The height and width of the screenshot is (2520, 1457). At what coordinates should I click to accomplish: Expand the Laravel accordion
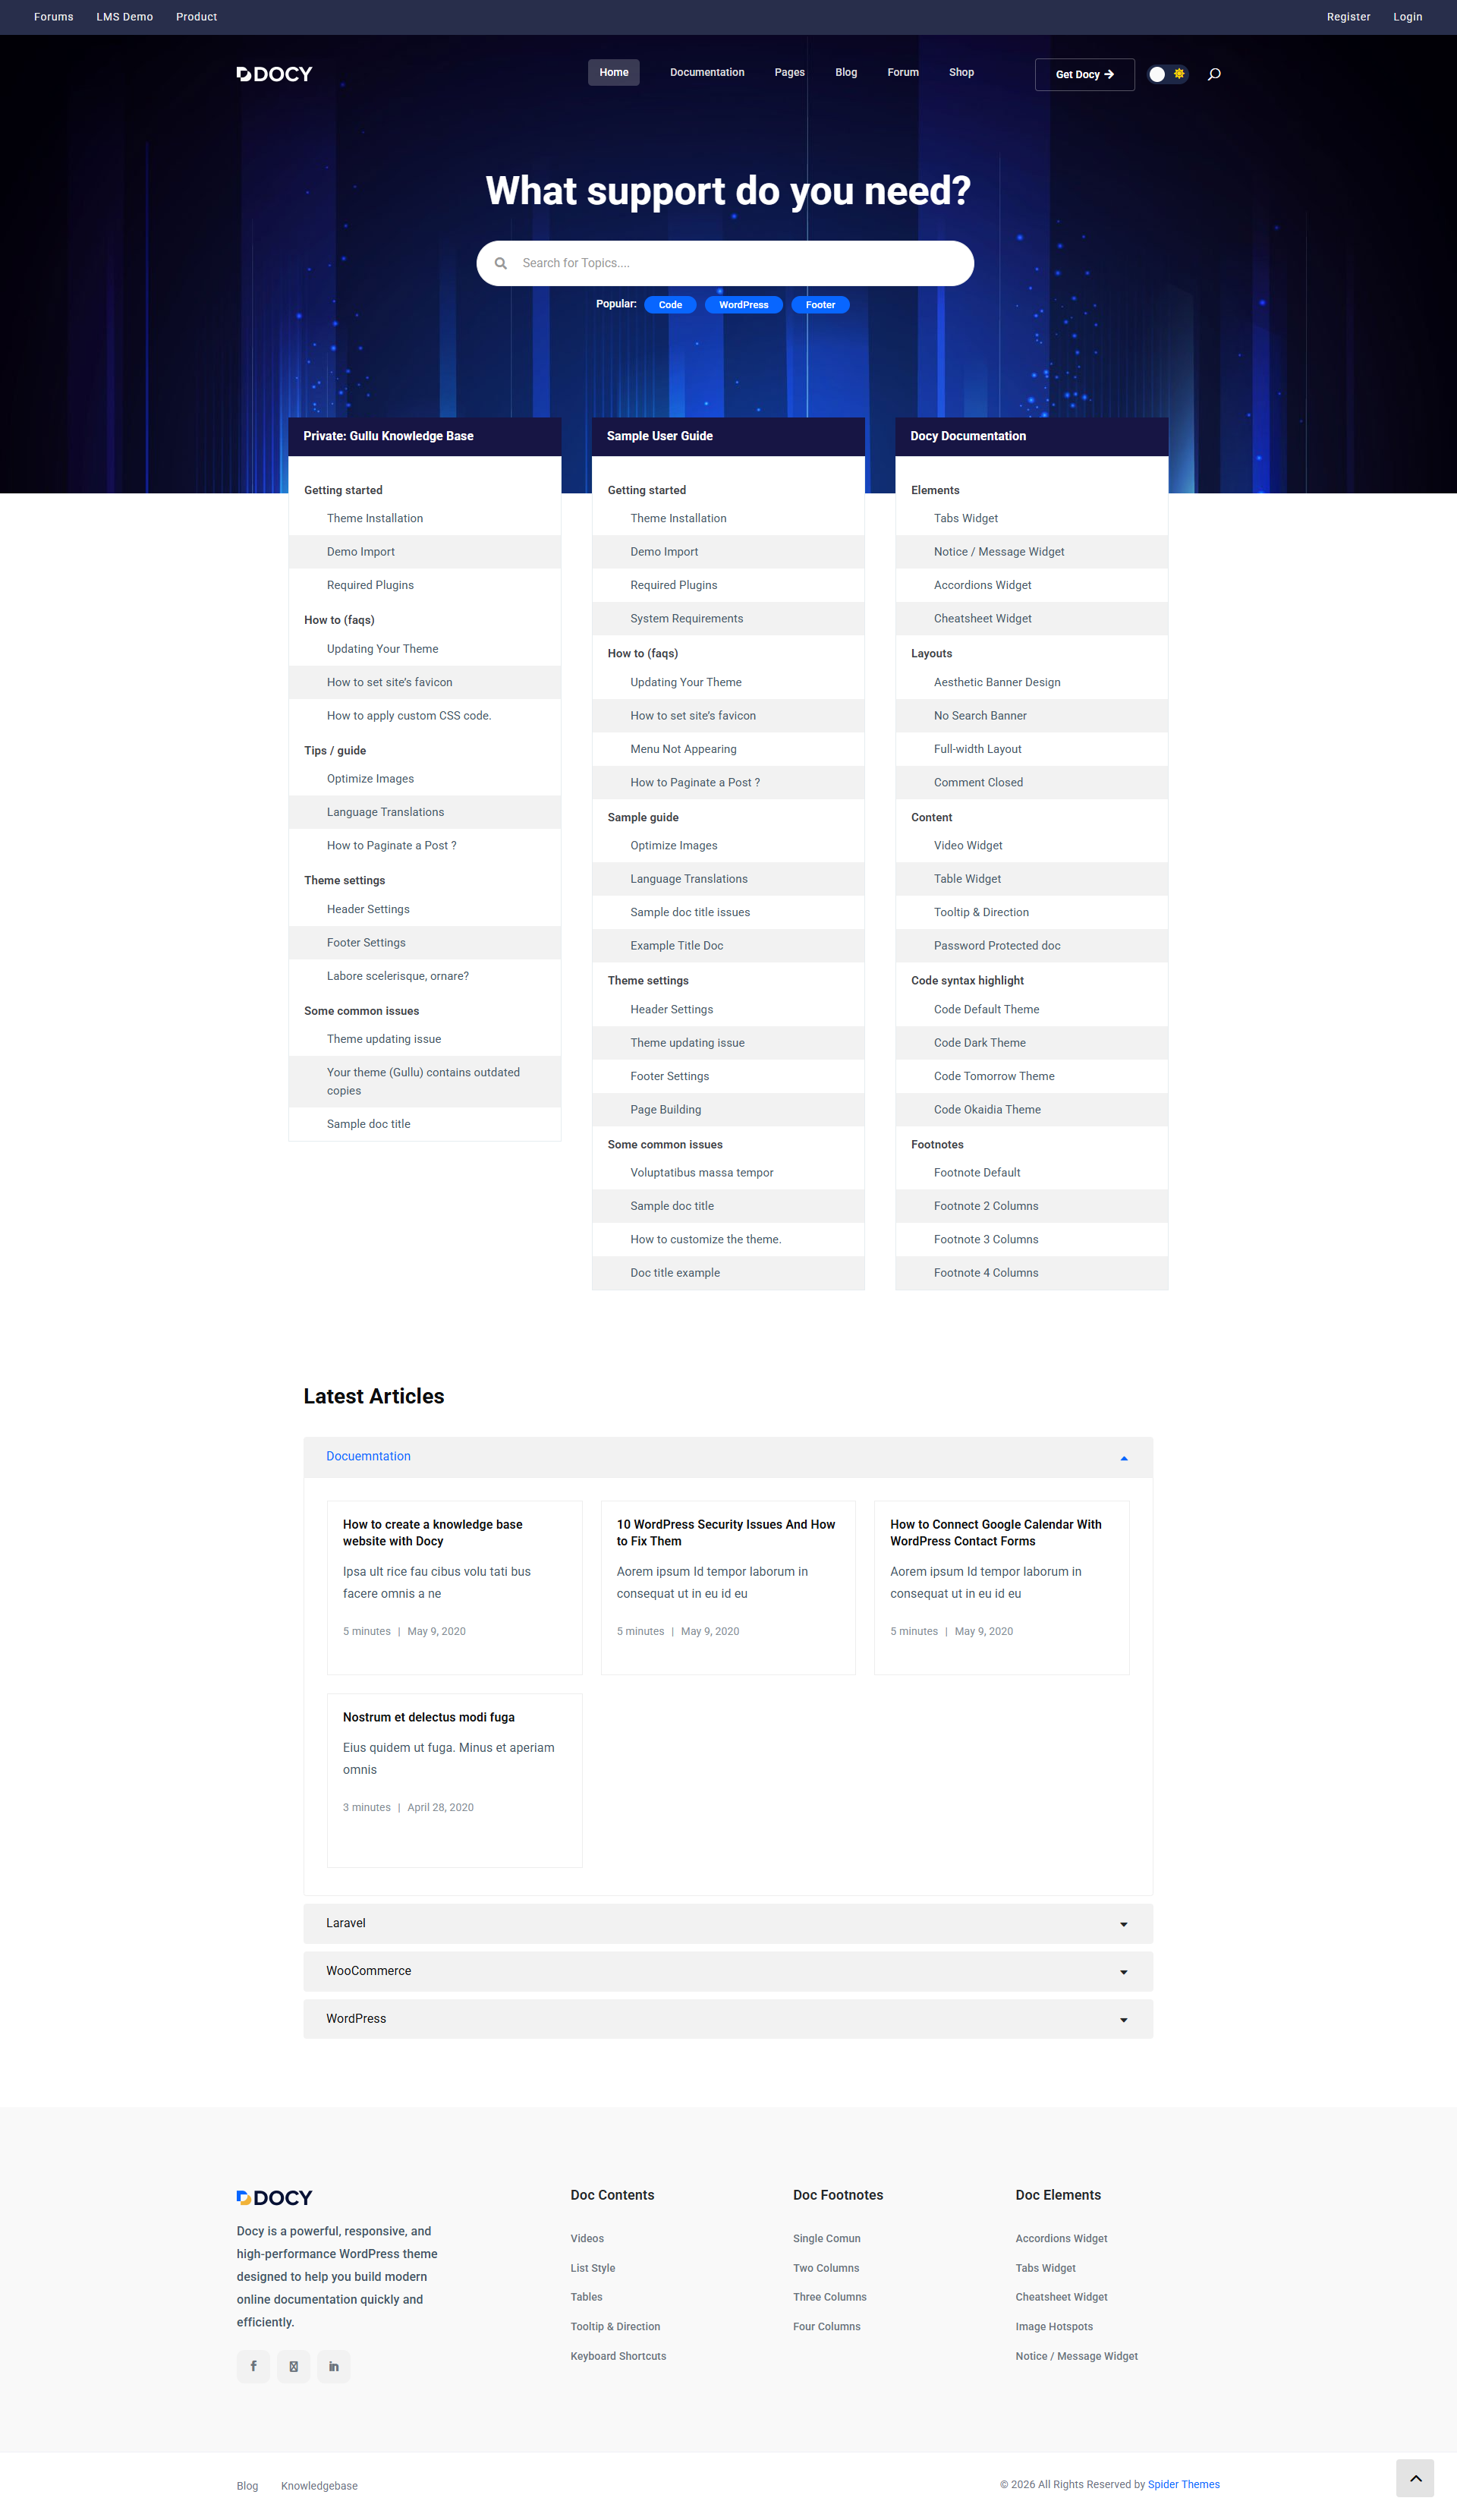728,1923
